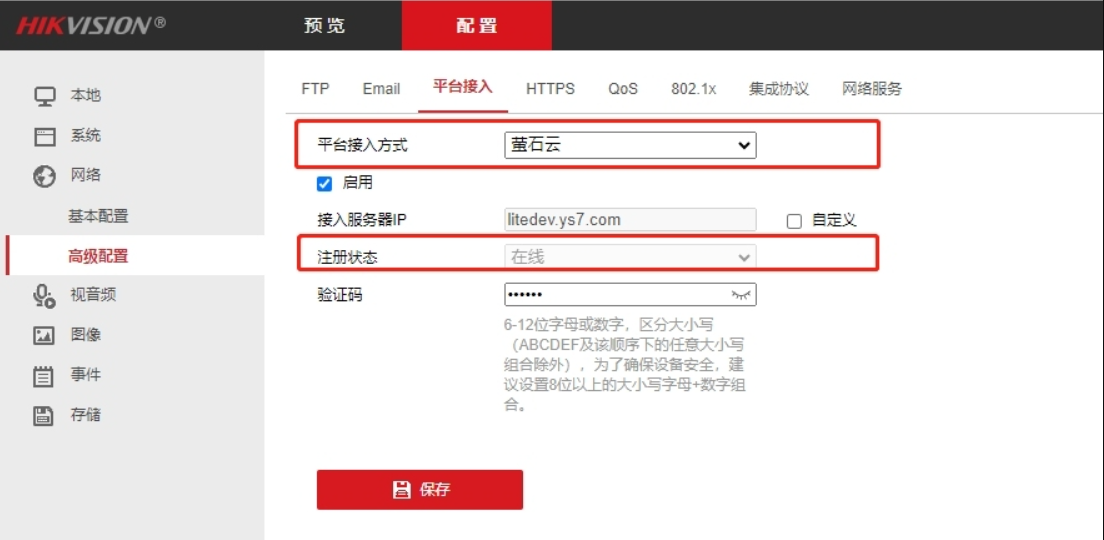Click the 图像 picture icon in sidebar
The image size is (1104, 540).
44,335
